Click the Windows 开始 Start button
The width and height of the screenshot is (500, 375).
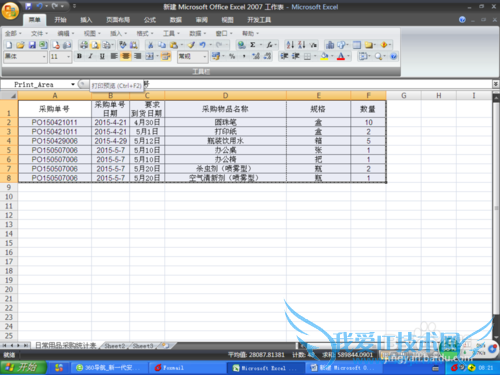tap(23, 368)
